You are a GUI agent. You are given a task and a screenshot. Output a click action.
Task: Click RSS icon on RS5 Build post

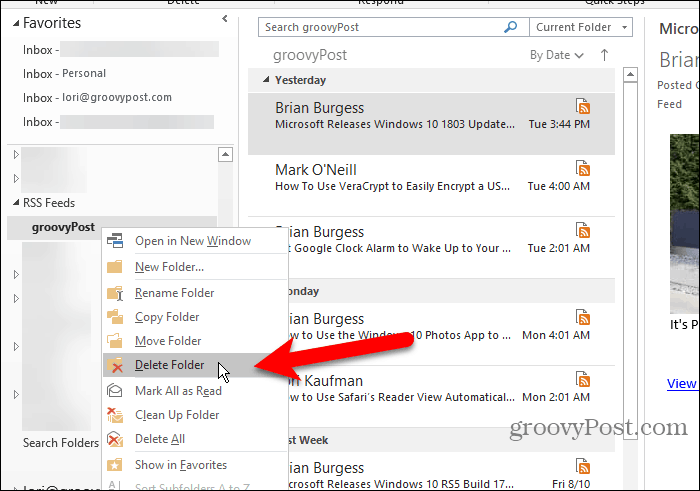(x=583, y=466)
